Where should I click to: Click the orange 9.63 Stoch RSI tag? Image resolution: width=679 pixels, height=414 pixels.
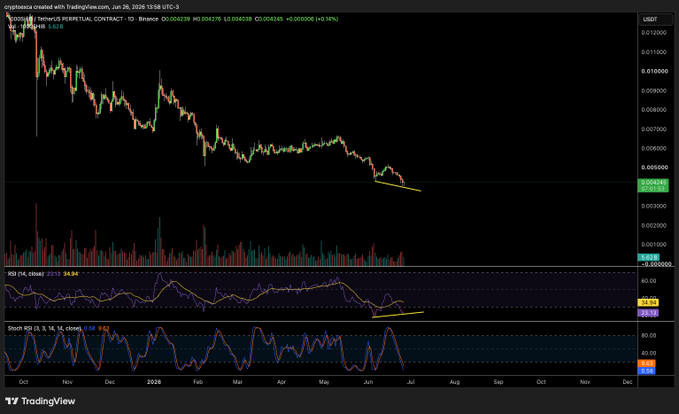[x=647, y=363]
